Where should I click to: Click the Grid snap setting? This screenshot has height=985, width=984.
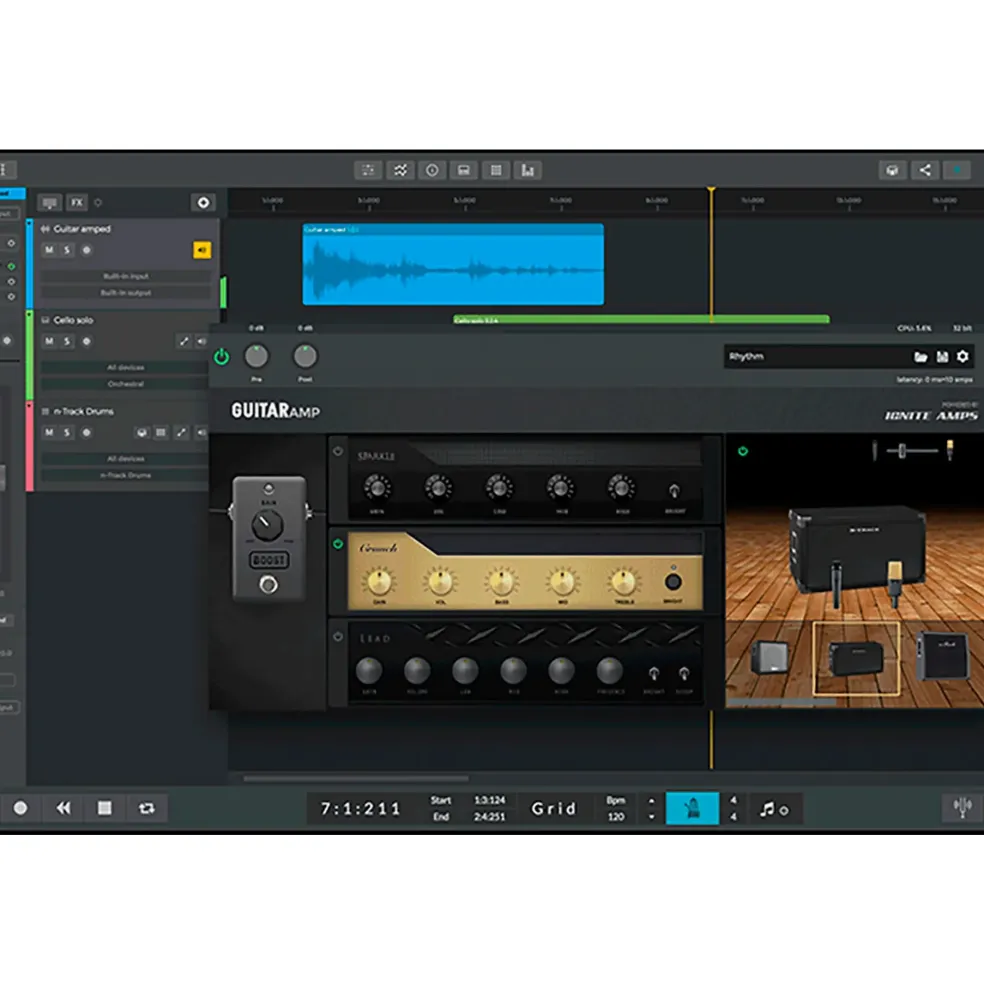tap(554, 808)
